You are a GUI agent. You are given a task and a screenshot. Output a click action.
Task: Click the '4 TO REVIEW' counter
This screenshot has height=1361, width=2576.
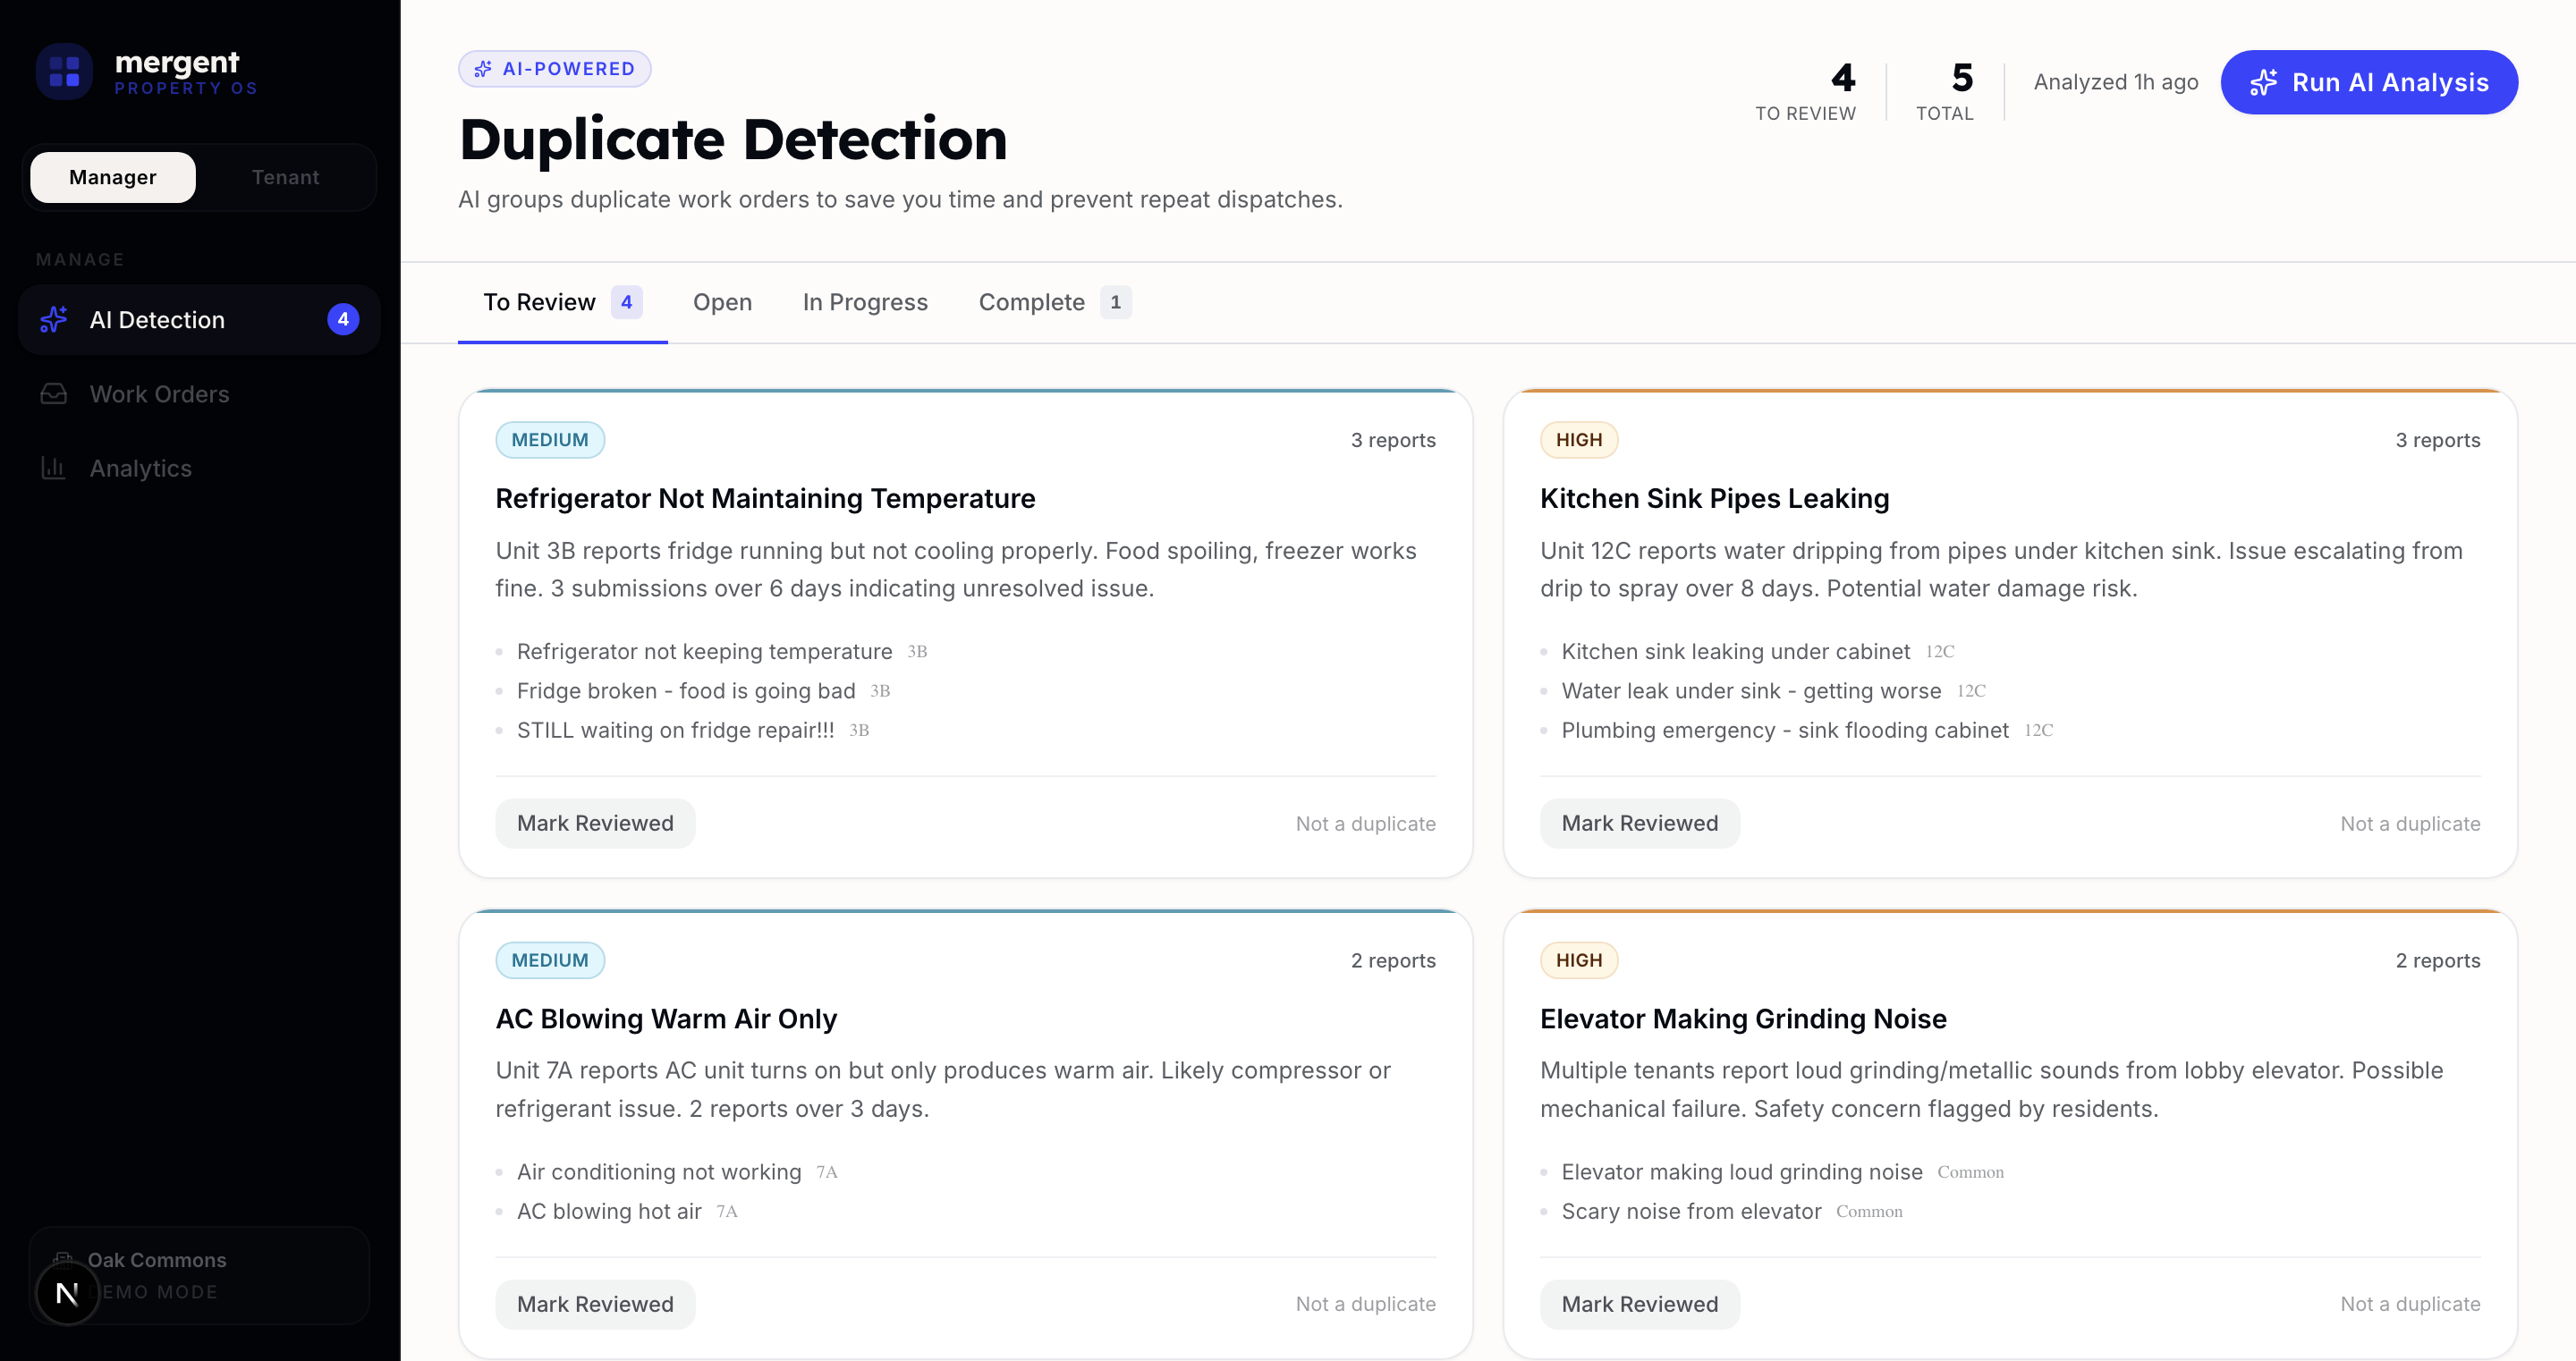pos(1806,91)
